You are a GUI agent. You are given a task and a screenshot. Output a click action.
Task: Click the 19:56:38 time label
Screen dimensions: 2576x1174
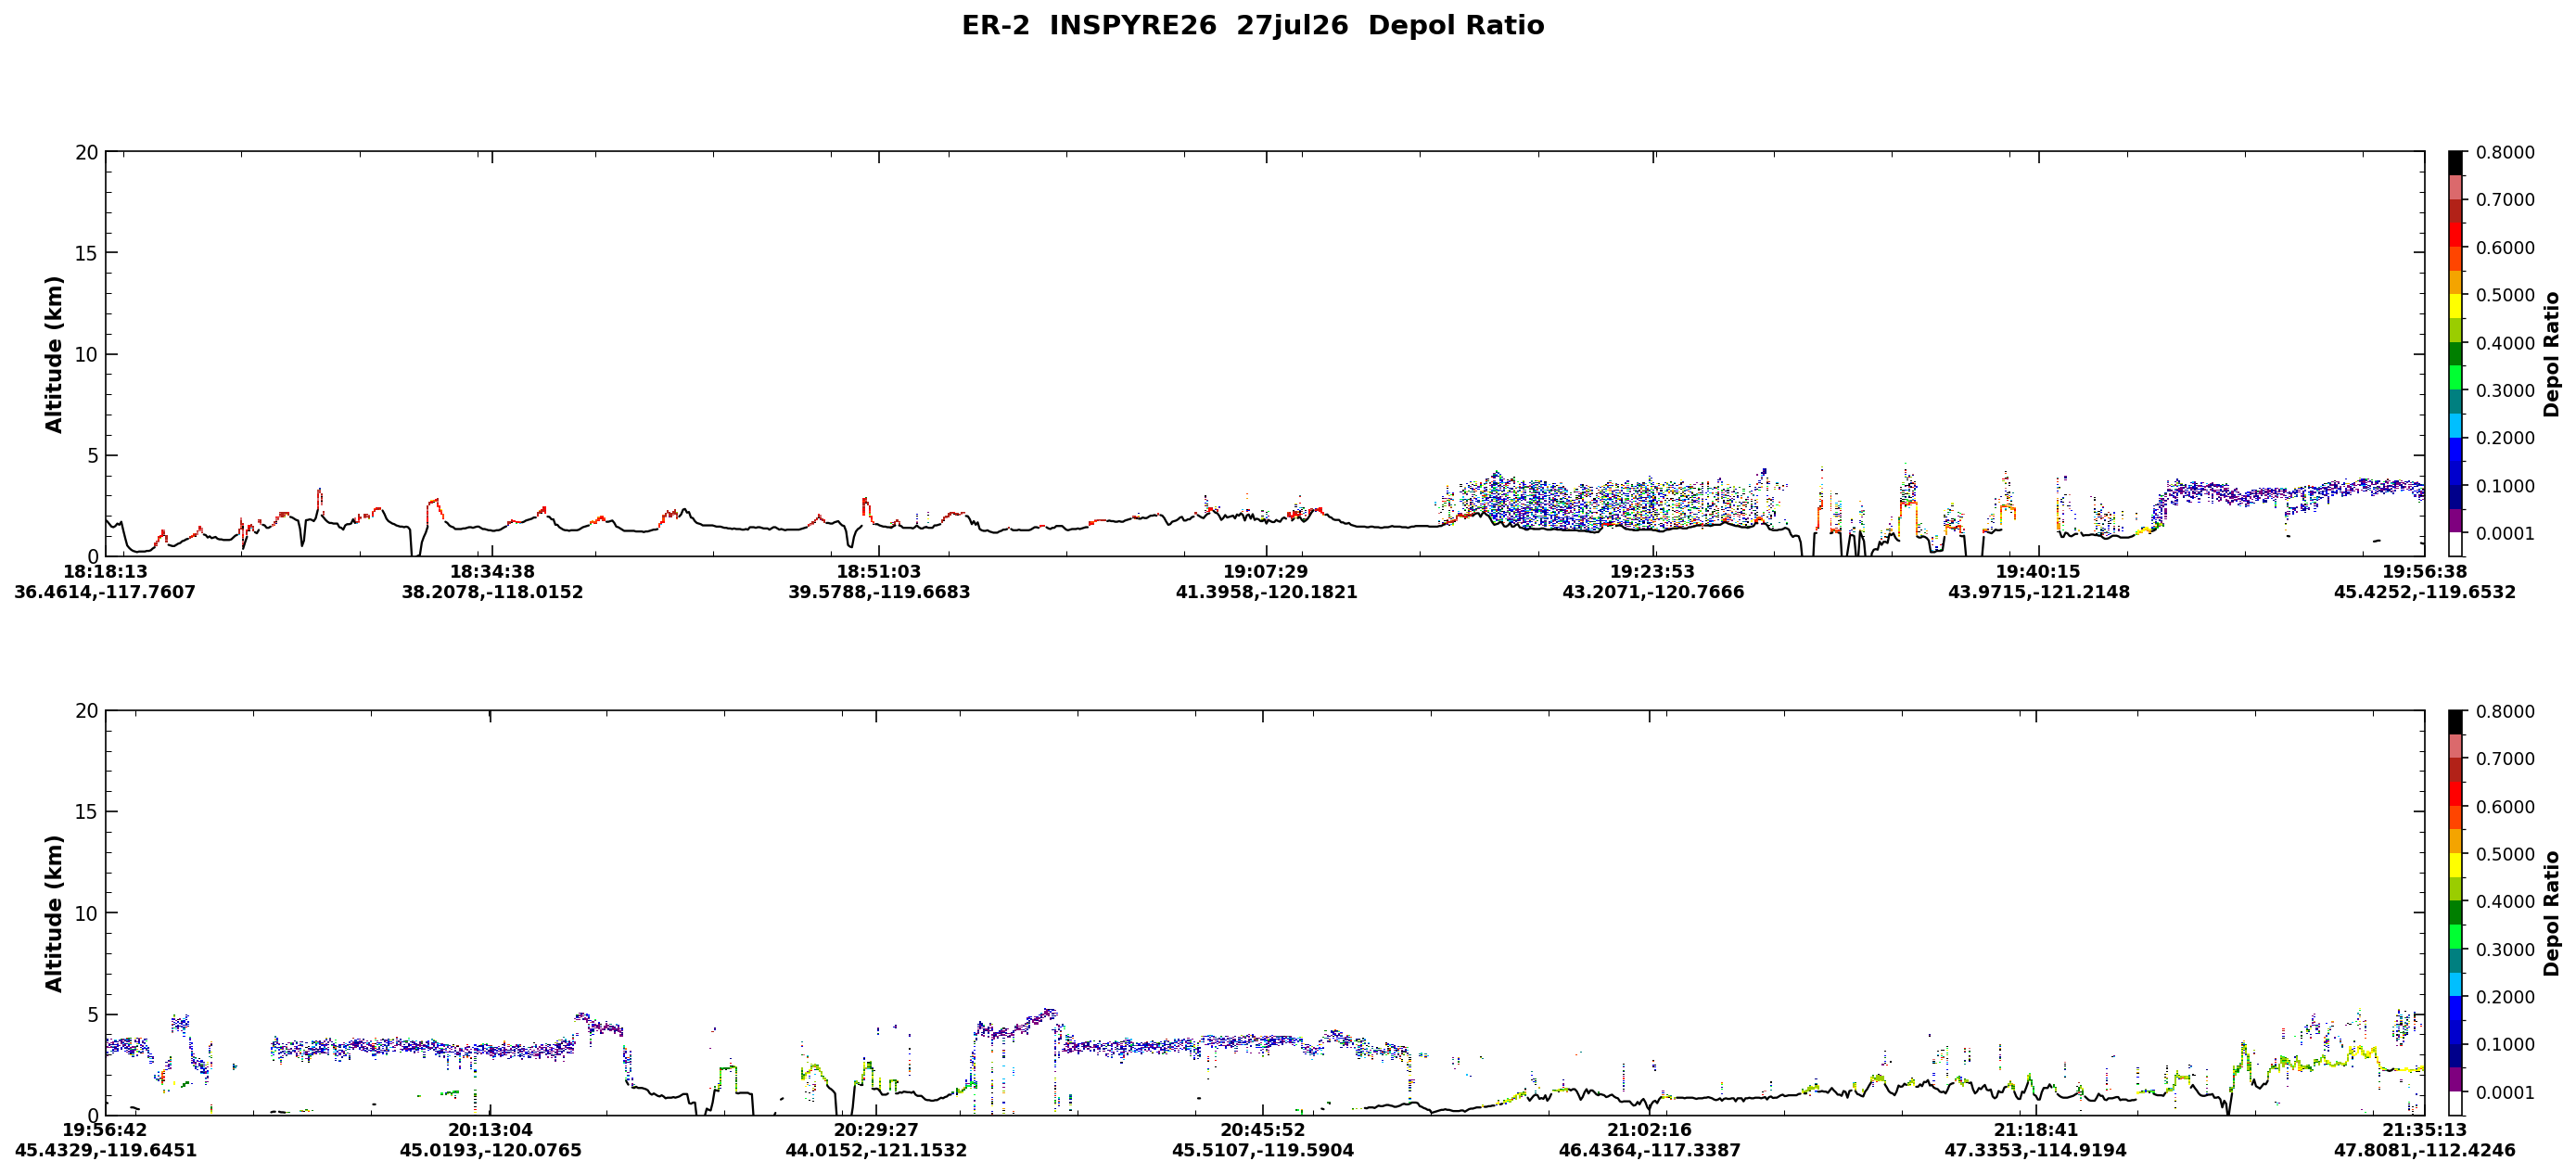click(2425, 572)
